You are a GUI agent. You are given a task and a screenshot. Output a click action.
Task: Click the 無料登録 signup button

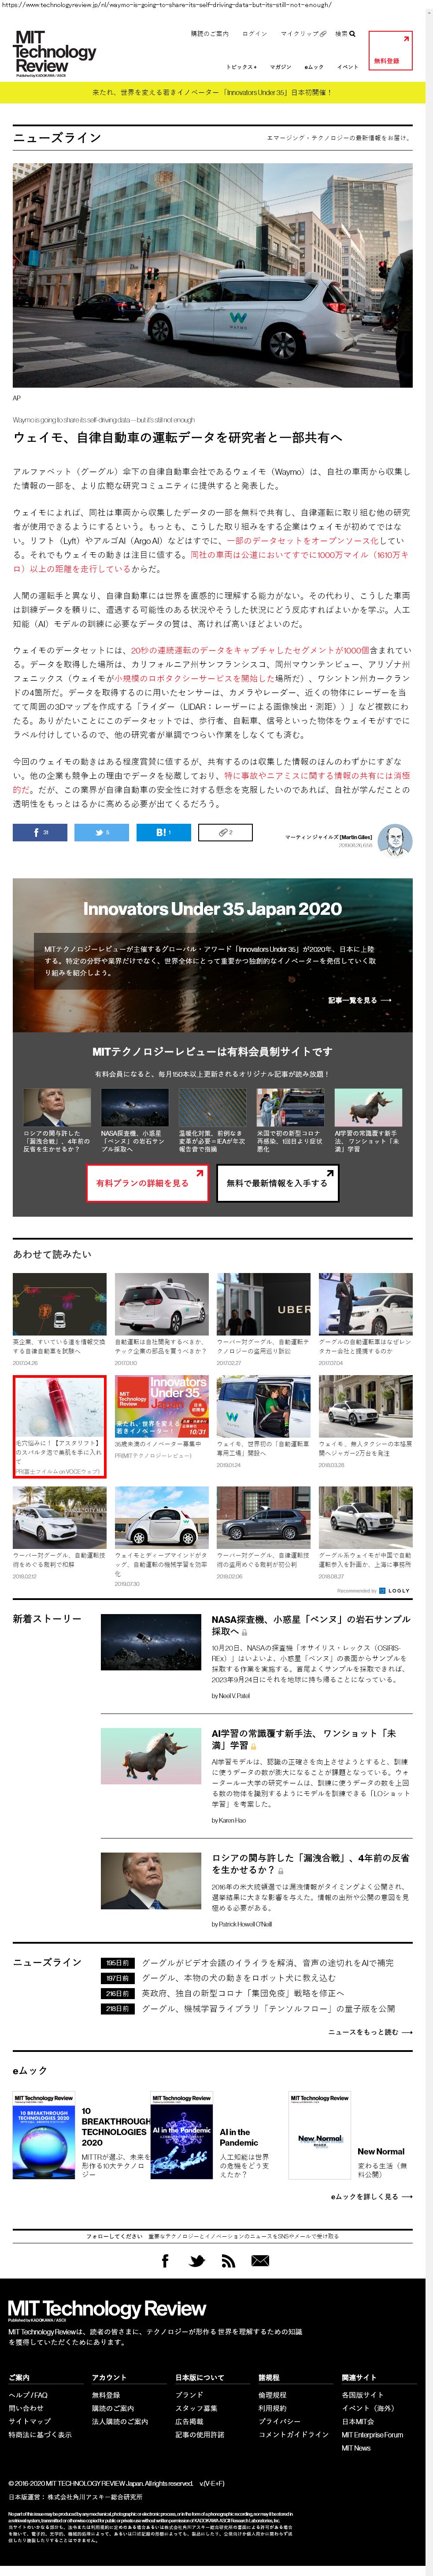[389, 50]
